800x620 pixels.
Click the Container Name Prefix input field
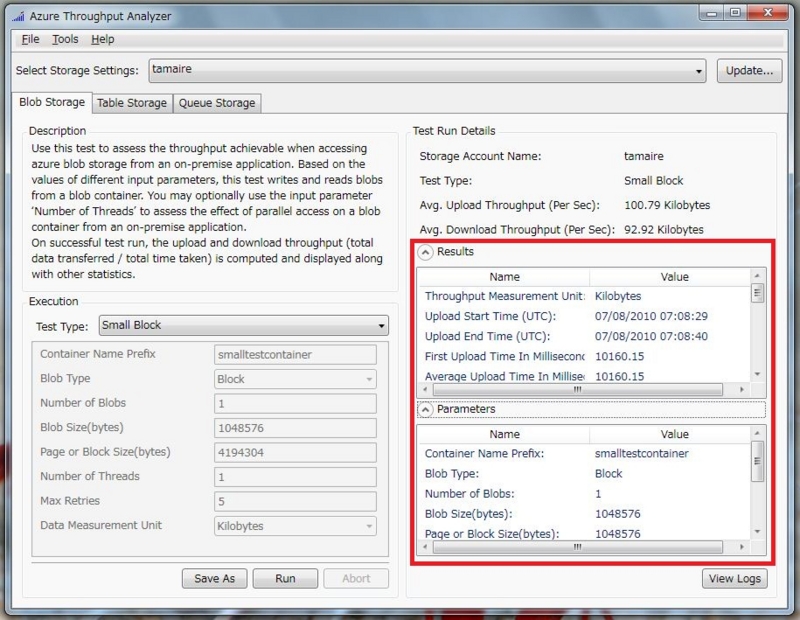[295, 355]
